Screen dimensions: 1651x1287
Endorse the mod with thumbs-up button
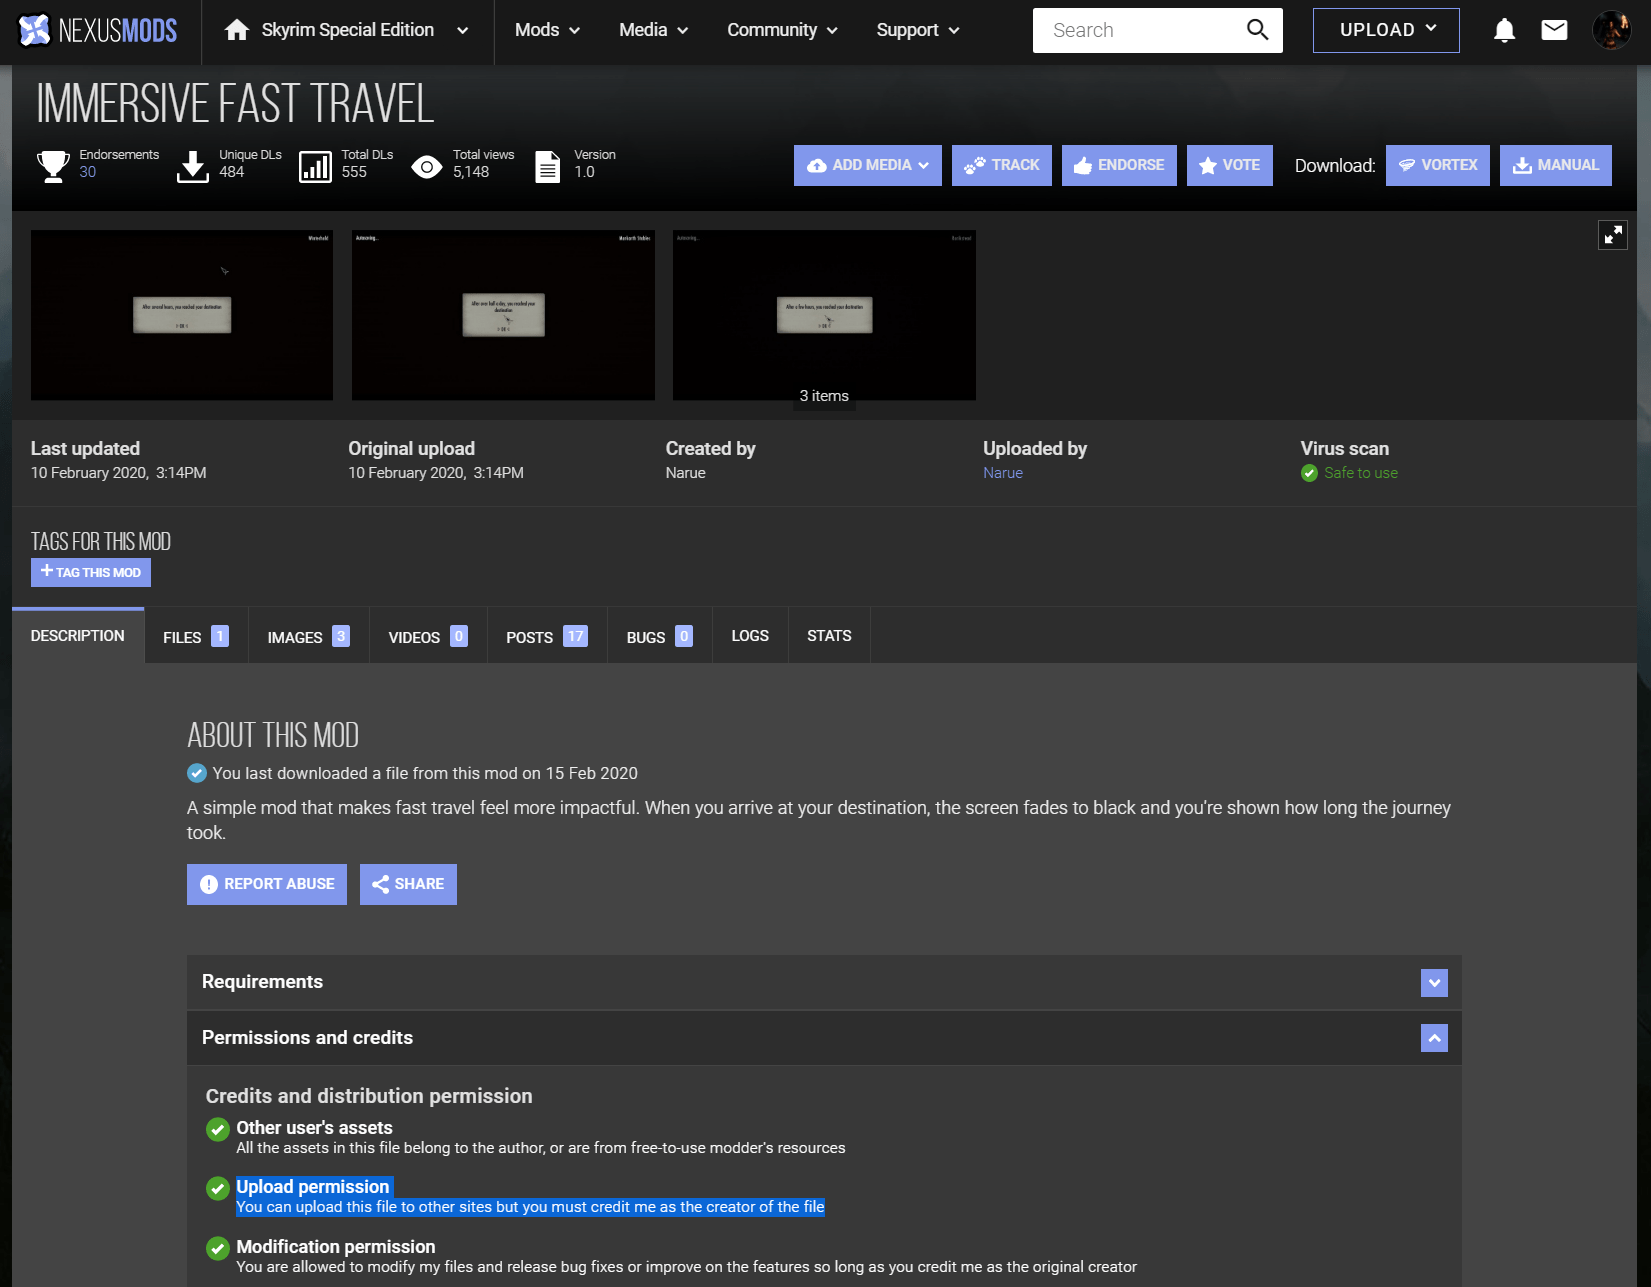1118,165
